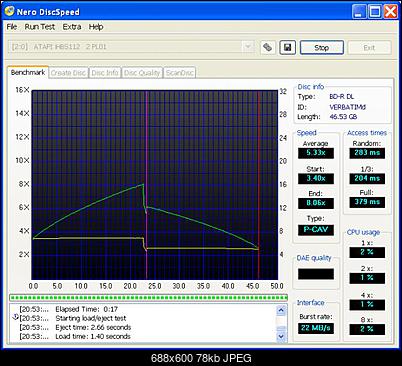Click the save floppy disk icon
Image resolution: width=402 pixels, height=366 pixels.
tap(287, 47)
